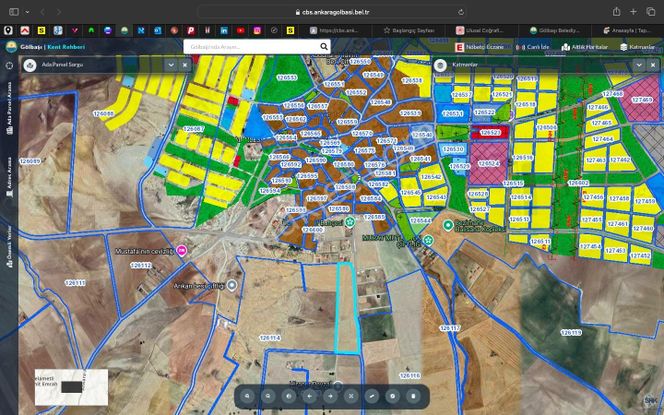Click the browser address bar
Screen dimensions: 664x415
pyautogui.click(x=331, y=12)
